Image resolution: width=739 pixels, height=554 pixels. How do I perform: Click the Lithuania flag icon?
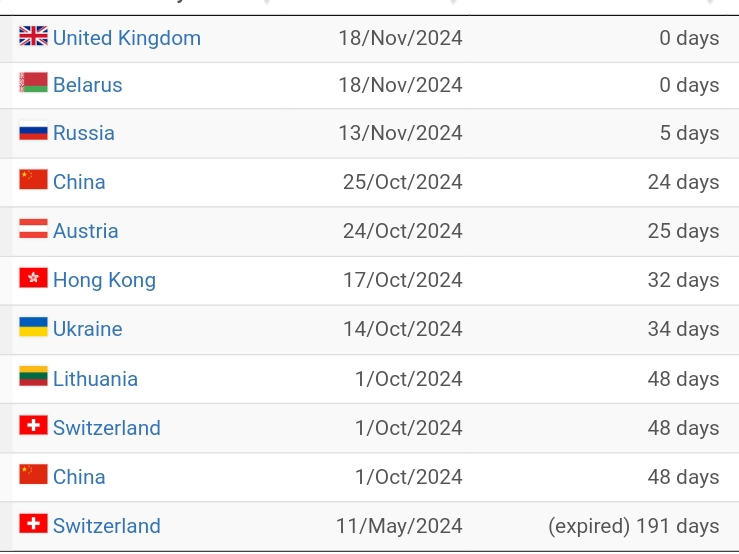click(33, 376)
